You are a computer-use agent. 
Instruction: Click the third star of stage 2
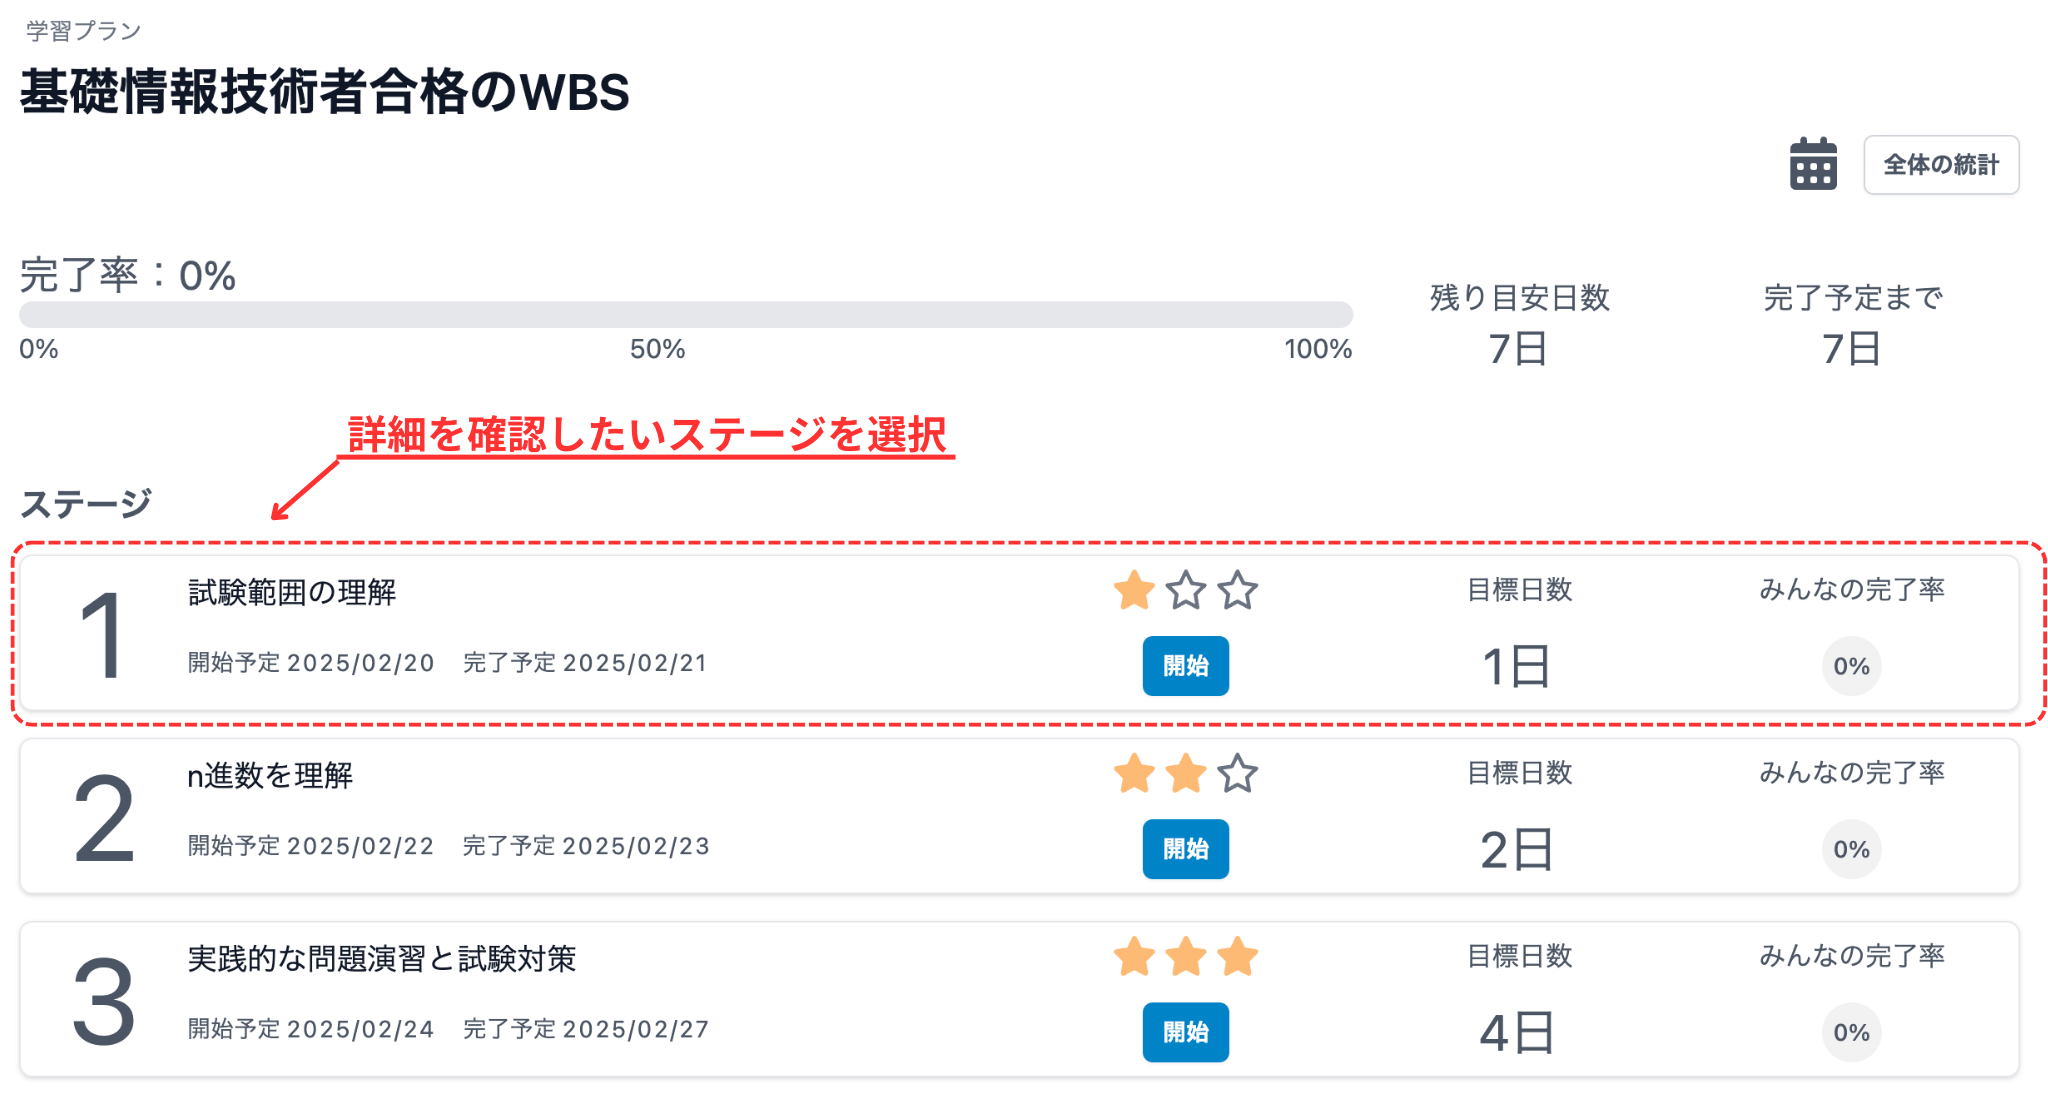click(x=1238, y=773)
